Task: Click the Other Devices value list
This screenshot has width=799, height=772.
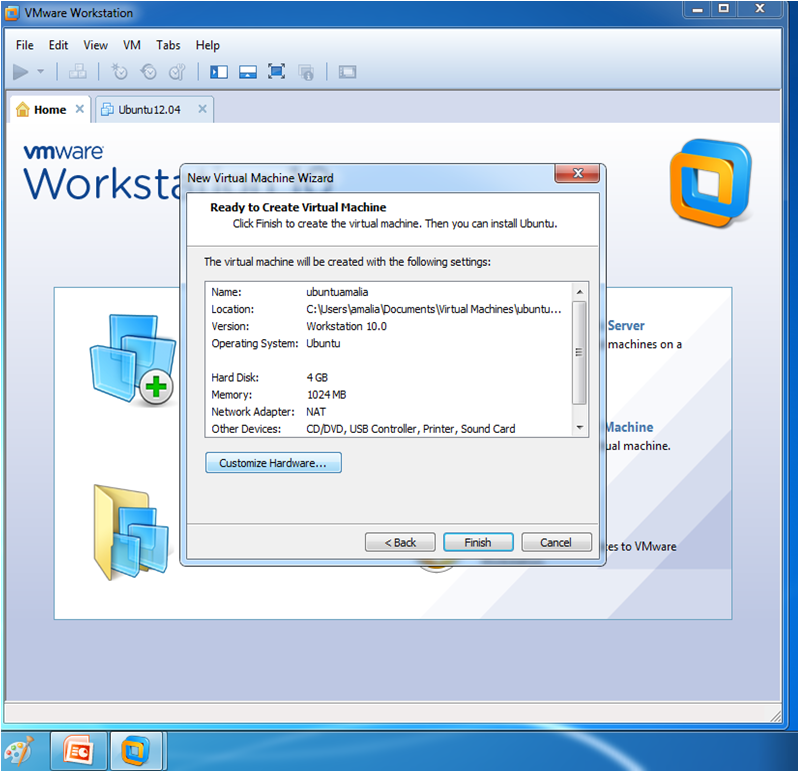Action: [x=411, y=429]
